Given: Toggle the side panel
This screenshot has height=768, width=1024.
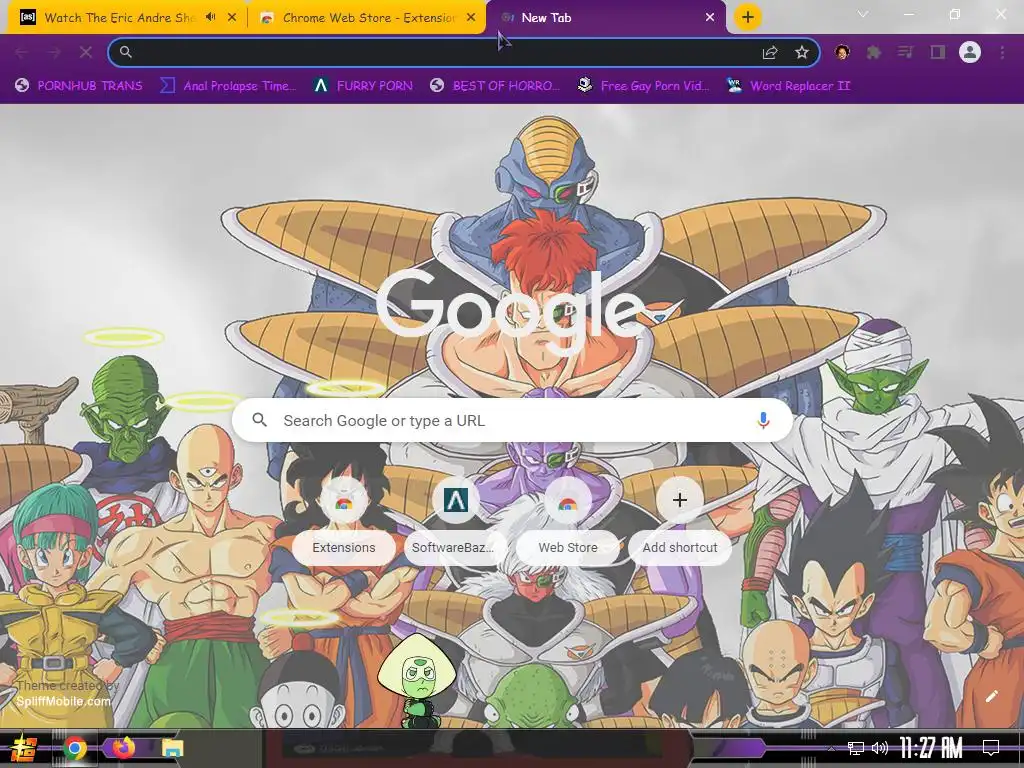Looking at the screenshot, I should (938, 52).
